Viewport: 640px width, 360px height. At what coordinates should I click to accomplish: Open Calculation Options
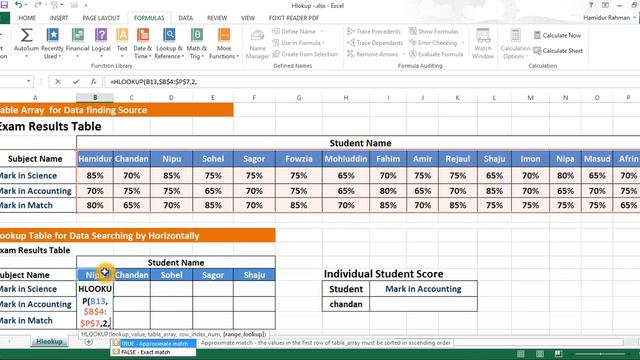tap(515, 44)
